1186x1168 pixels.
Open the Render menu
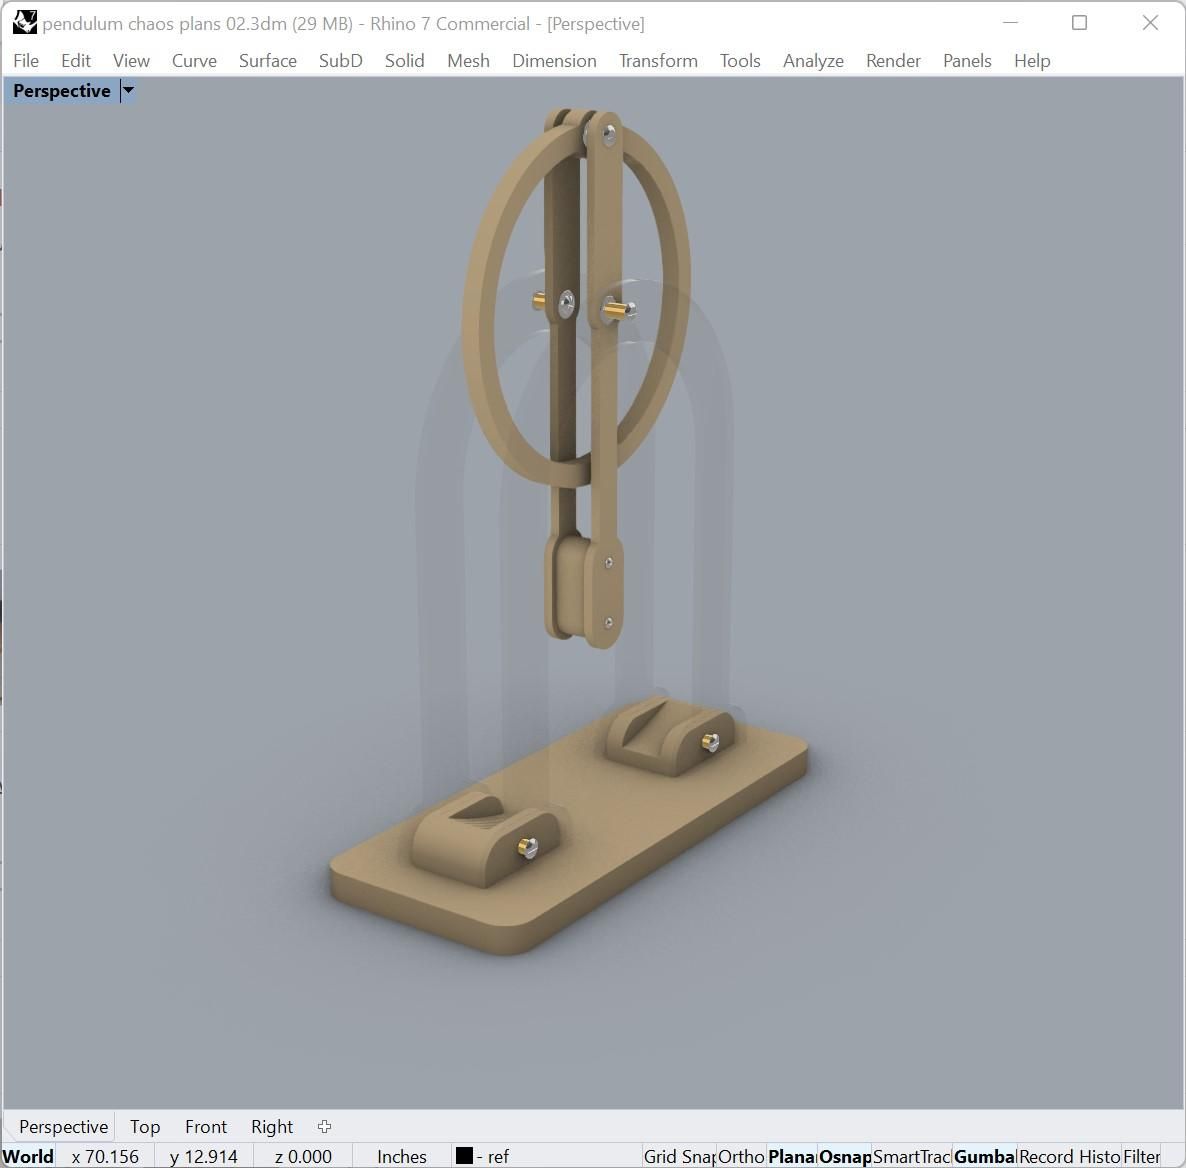pos(892,60)
